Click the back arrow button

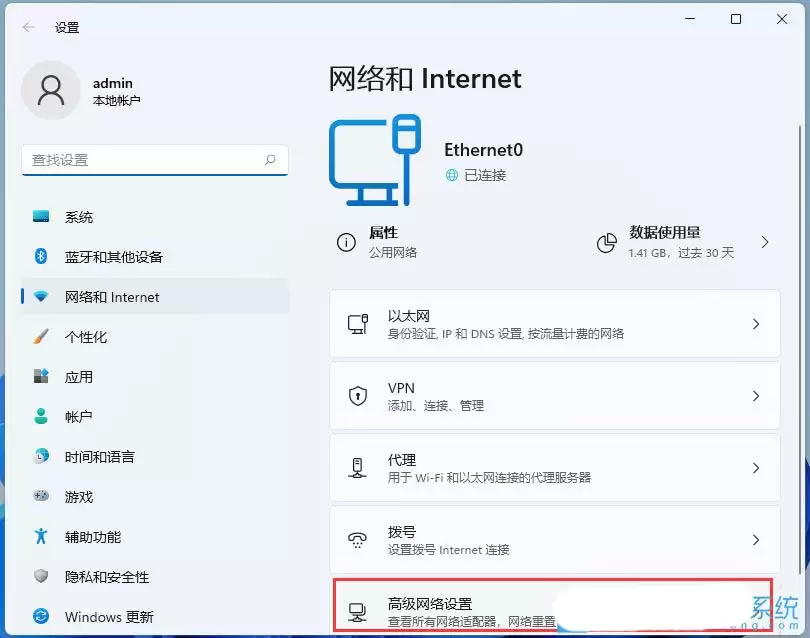pos(27,27)
